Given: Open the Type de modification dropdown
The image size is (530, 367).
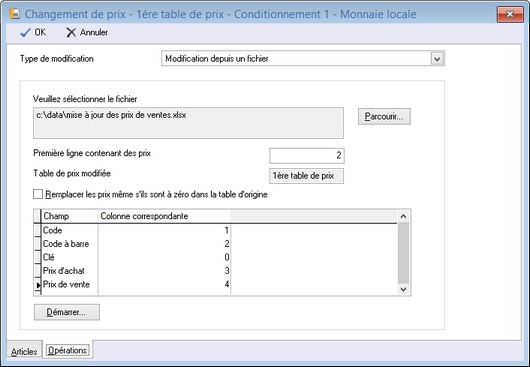Looking at the screenshot, I should (x=437, y=59).
